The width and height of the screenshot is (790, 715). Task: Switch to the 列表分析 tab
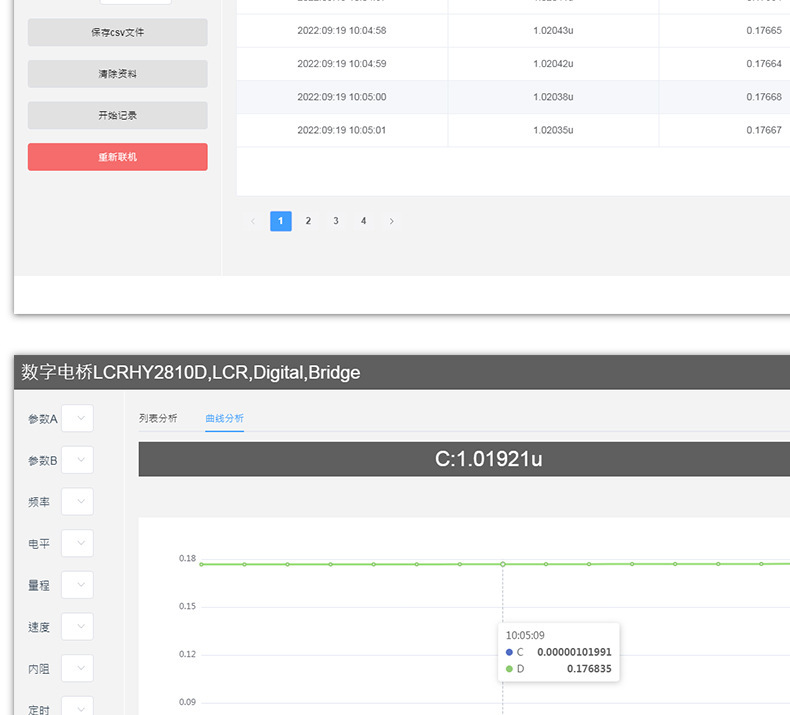click(x=158, y=418)
